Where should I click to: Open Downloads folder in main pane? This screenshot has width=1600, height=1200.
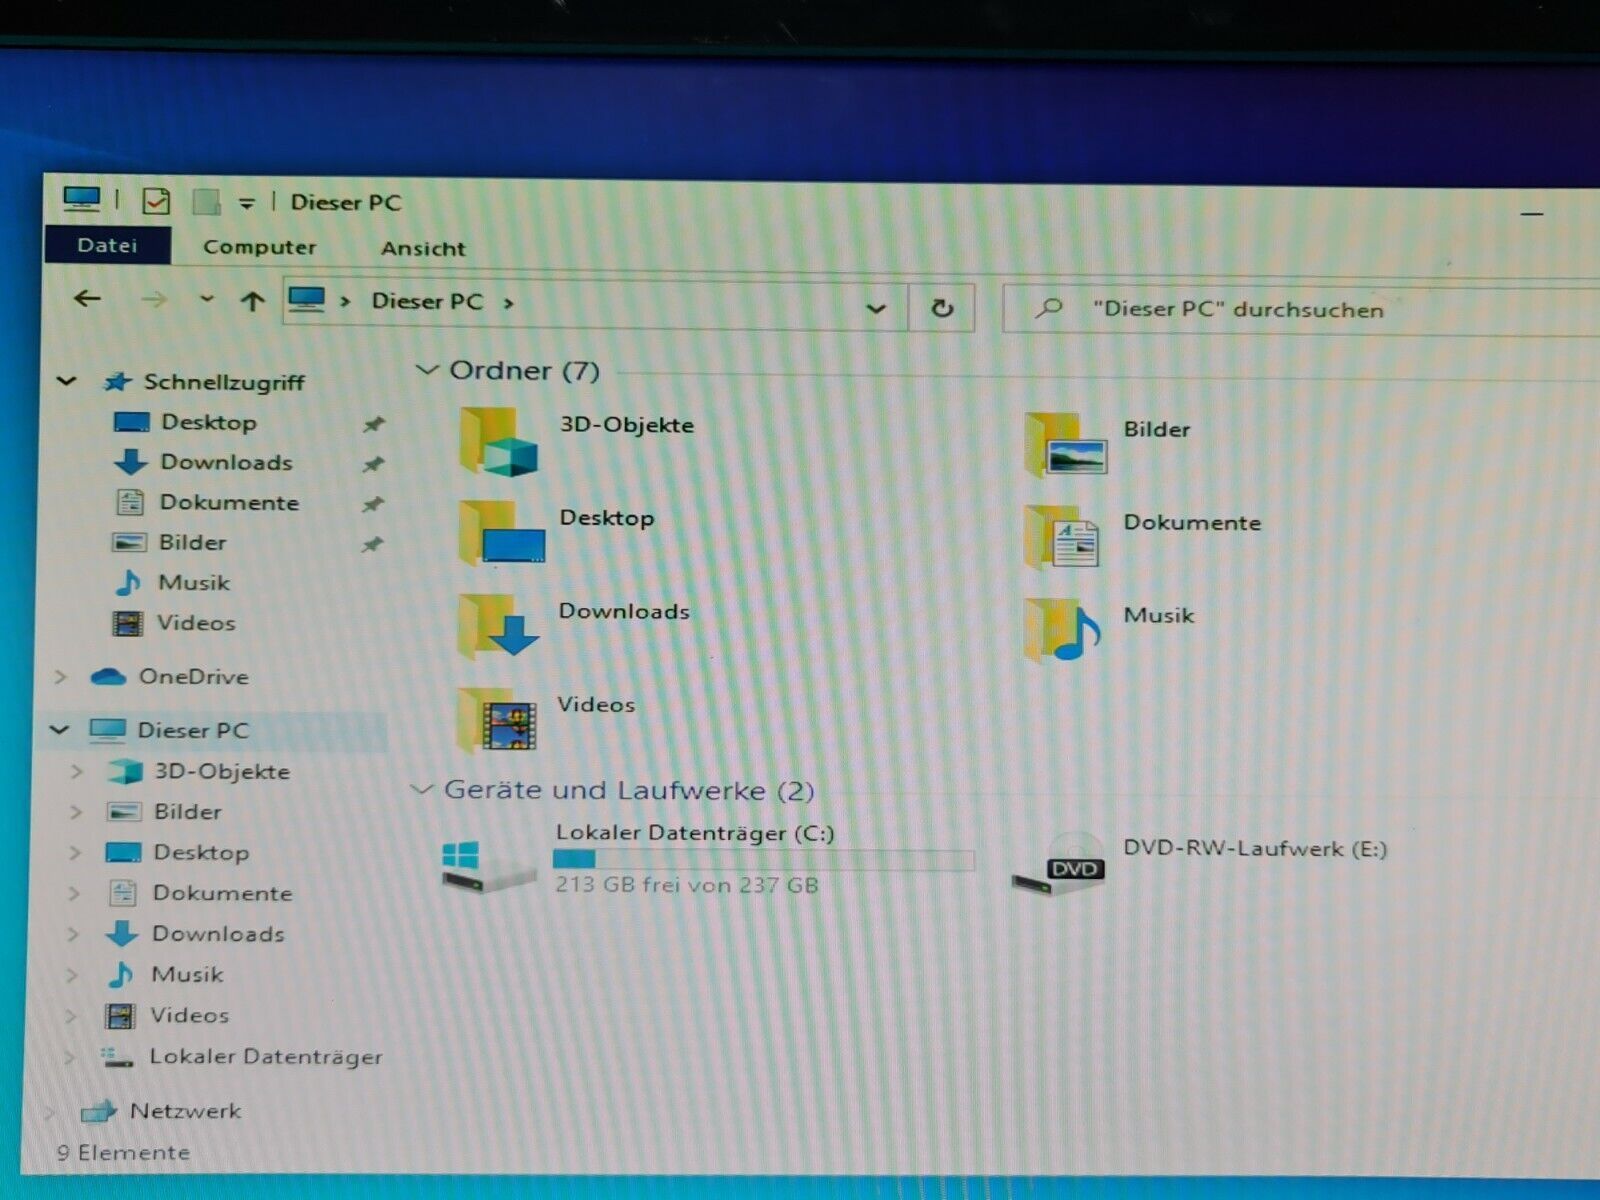(498, 627)
